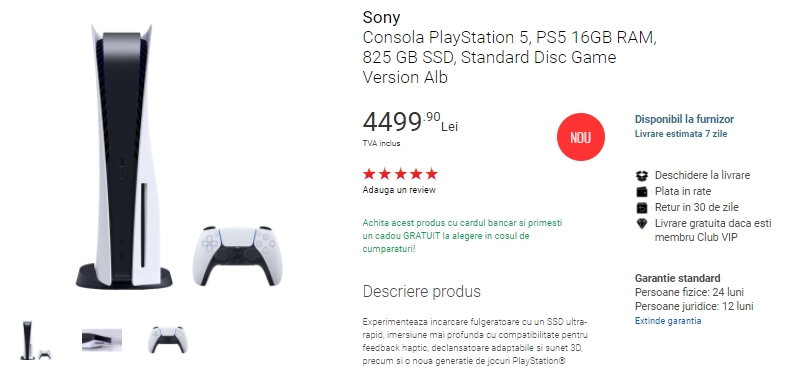Click the Descriere produs heading
Screen dimensions: 794x370
[422, 292]
